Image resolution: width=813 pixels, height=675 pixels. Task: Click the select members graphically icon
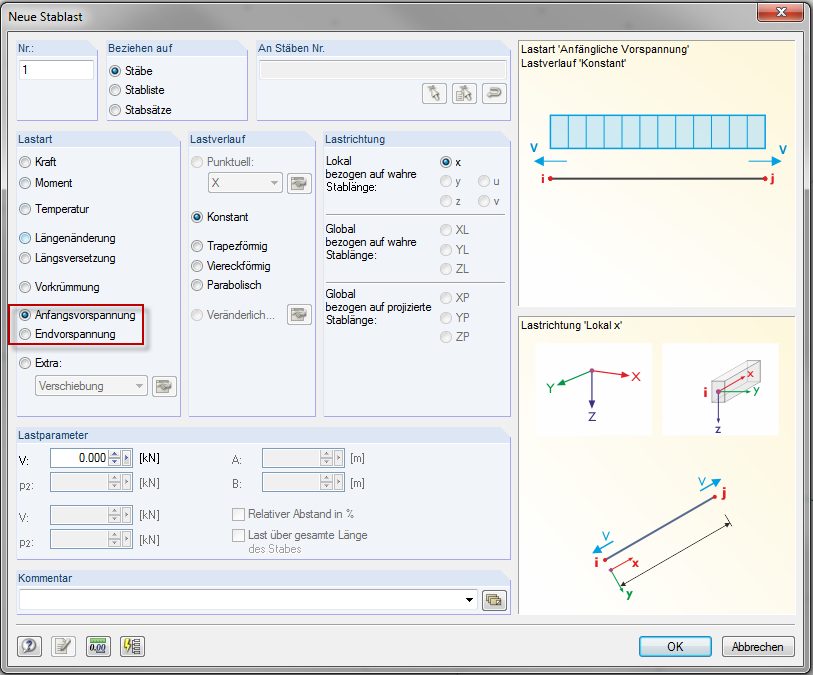pos(434,93)
